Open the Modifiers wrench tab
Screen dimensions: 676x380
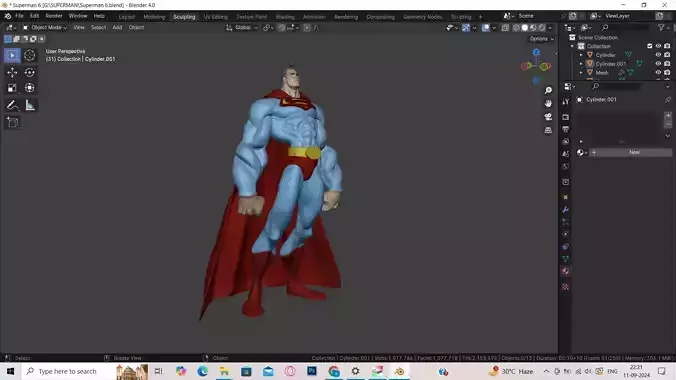tap(566, 210)
